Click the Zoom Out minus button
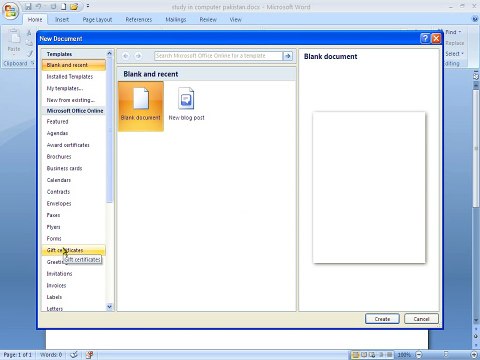 [x=419, y=355]
